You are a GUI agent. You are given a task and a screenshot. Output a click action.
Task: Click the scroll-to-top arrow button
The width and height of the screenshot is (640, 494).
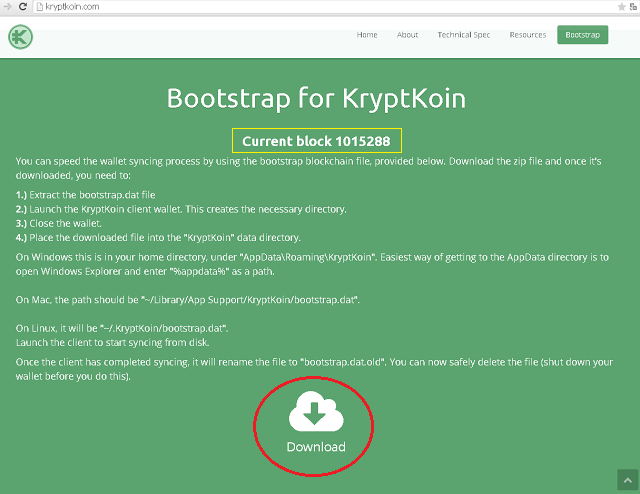pyautogui.click(x=628, y=480)
